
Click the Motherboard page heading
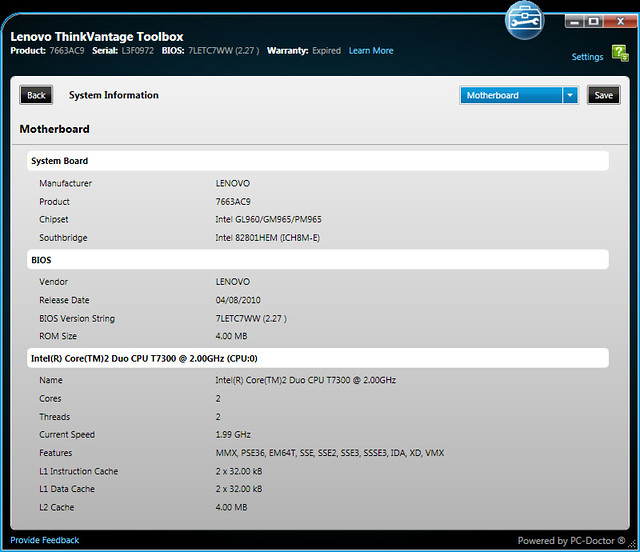point(54,129)
